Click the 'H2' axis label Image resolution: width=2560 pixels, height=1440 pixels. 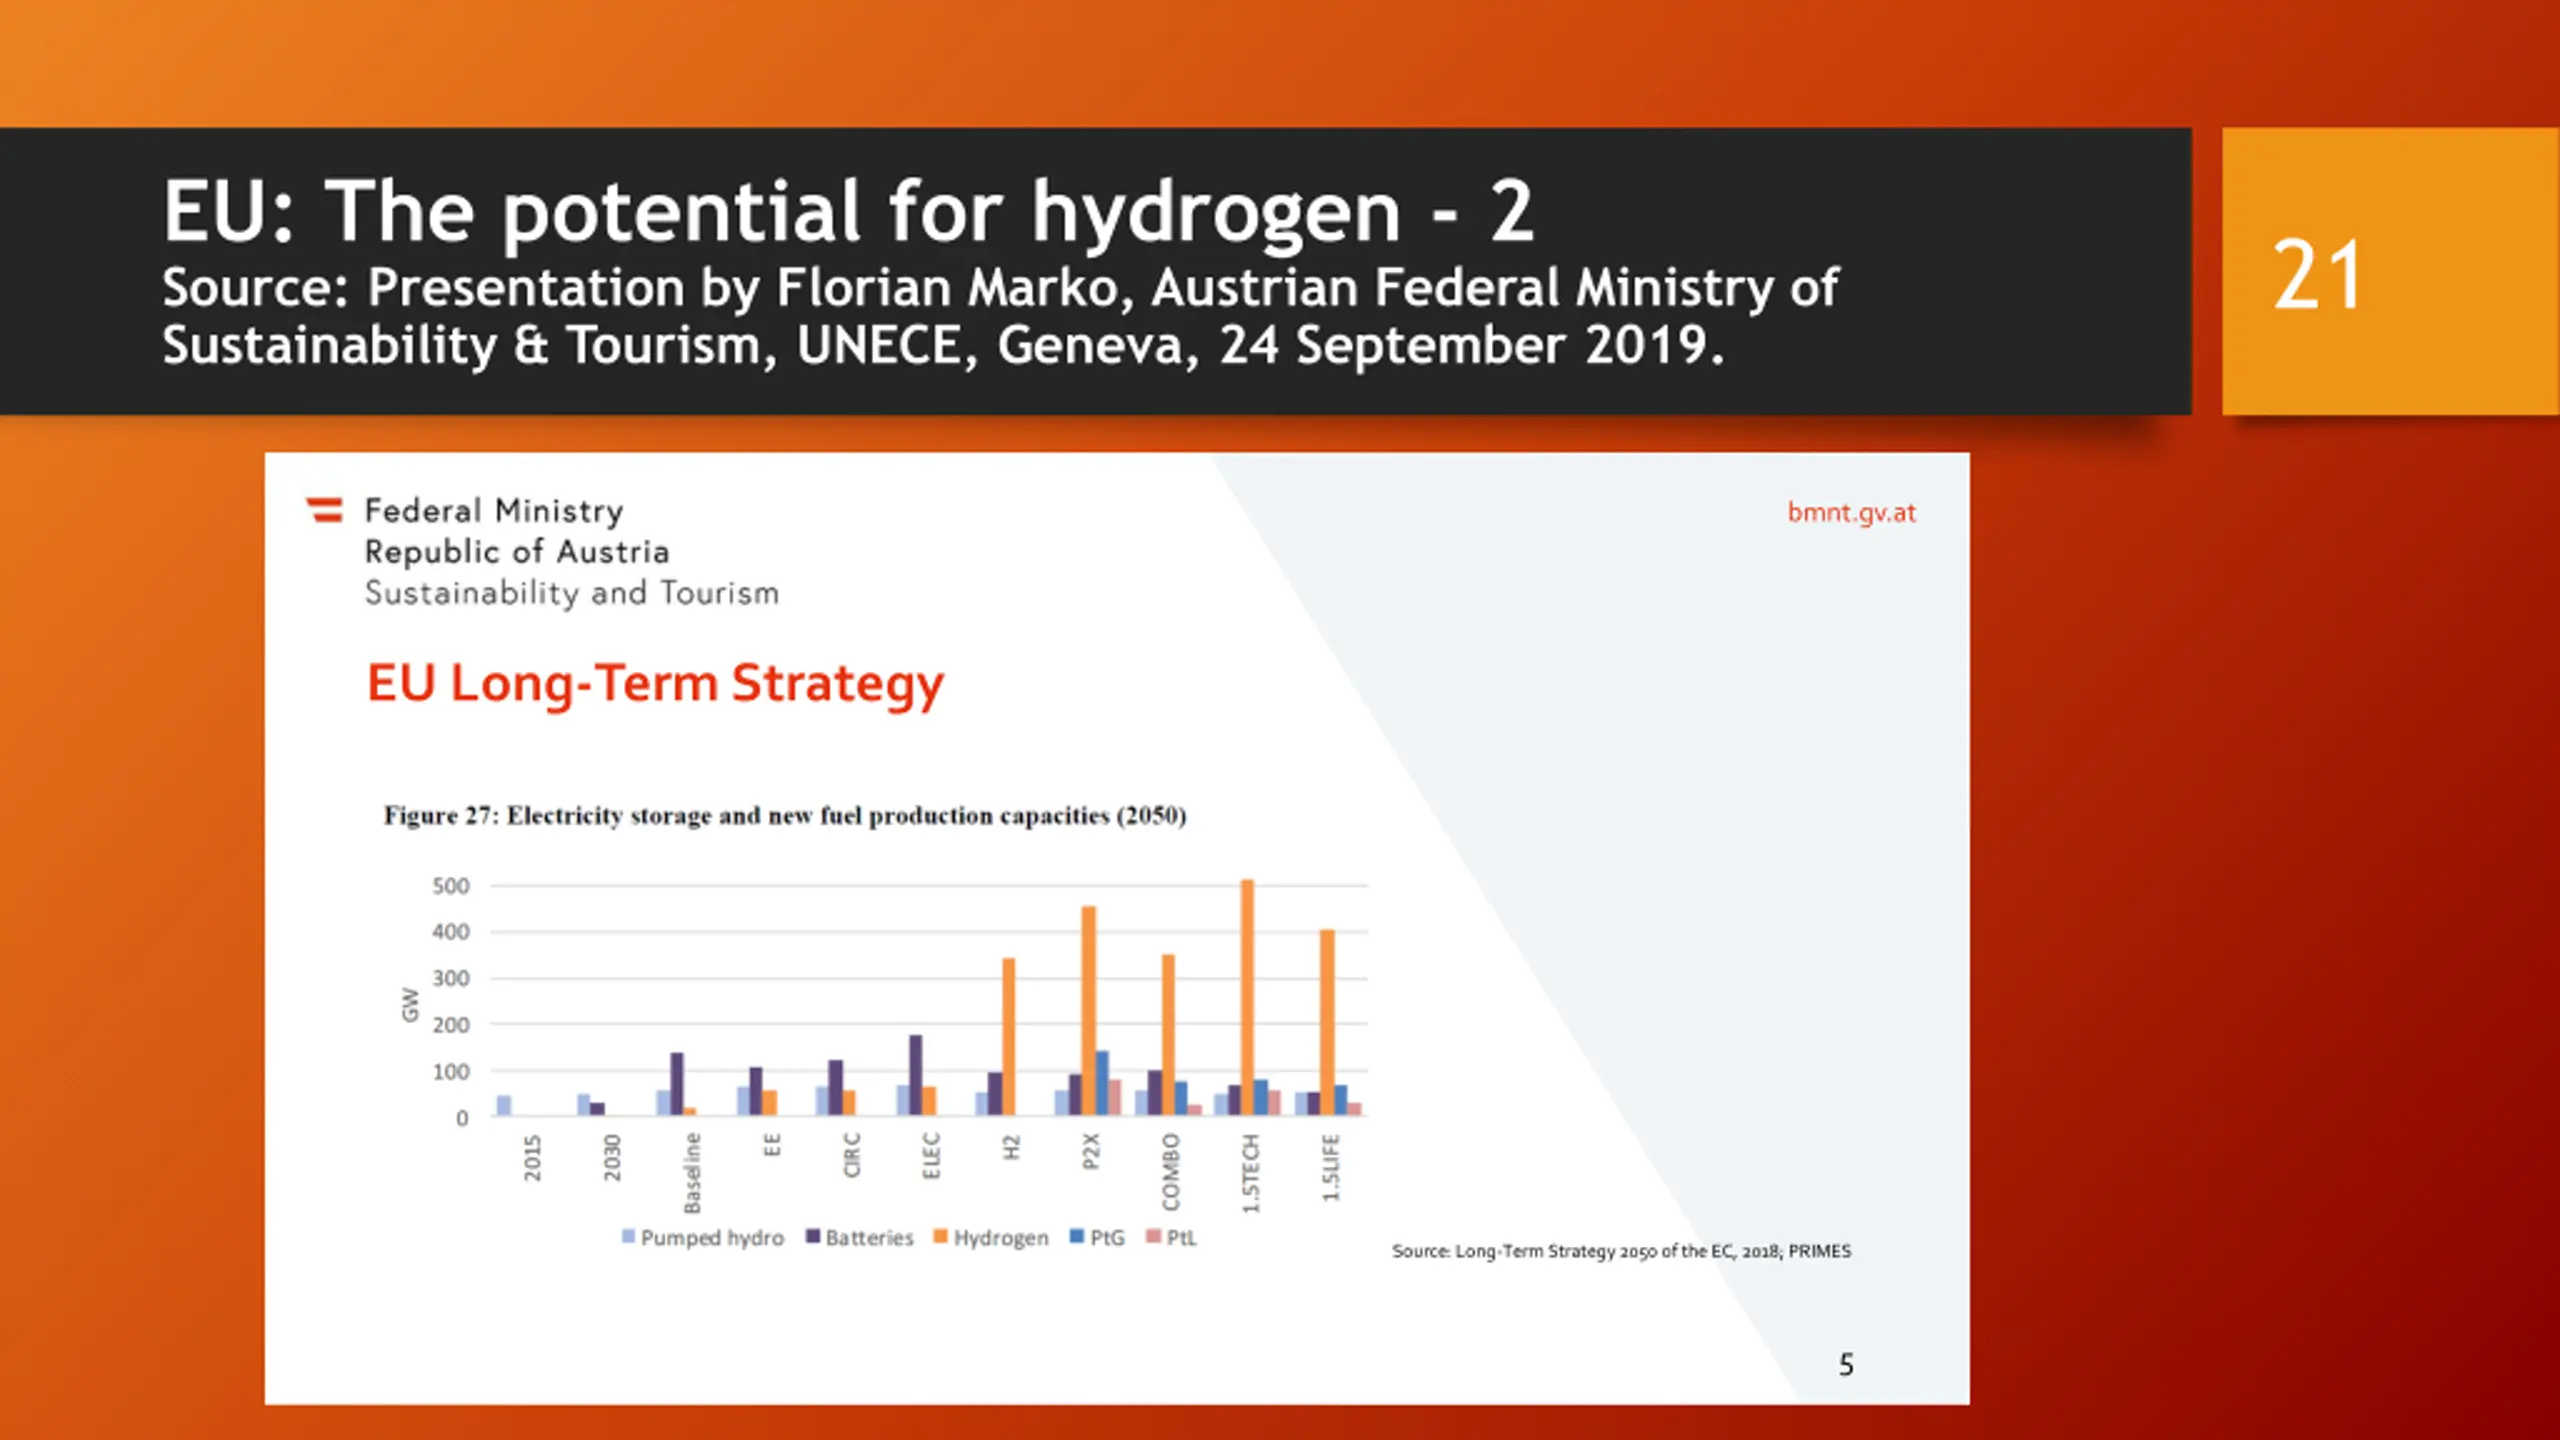click(1011, 1146)
